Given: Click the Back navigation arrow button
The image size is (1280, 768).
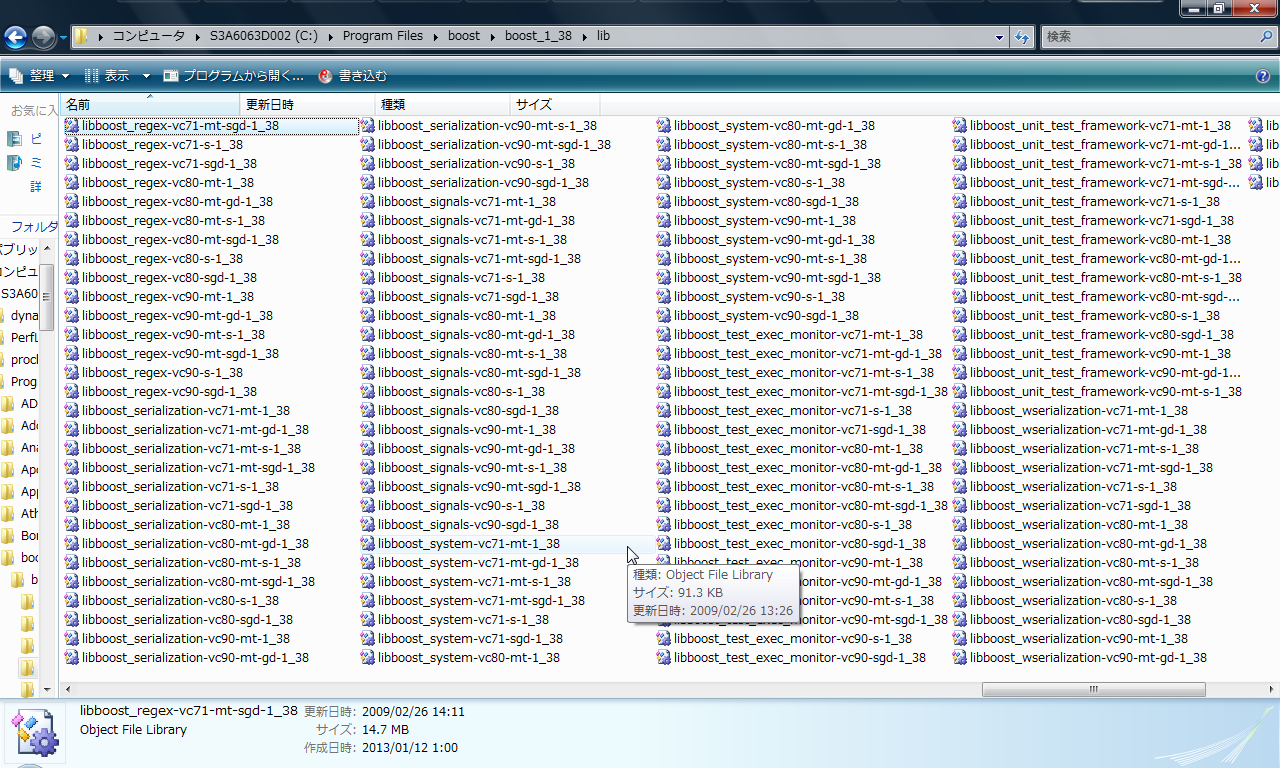Looking at the screenshot, I should (x=15, y=38).
